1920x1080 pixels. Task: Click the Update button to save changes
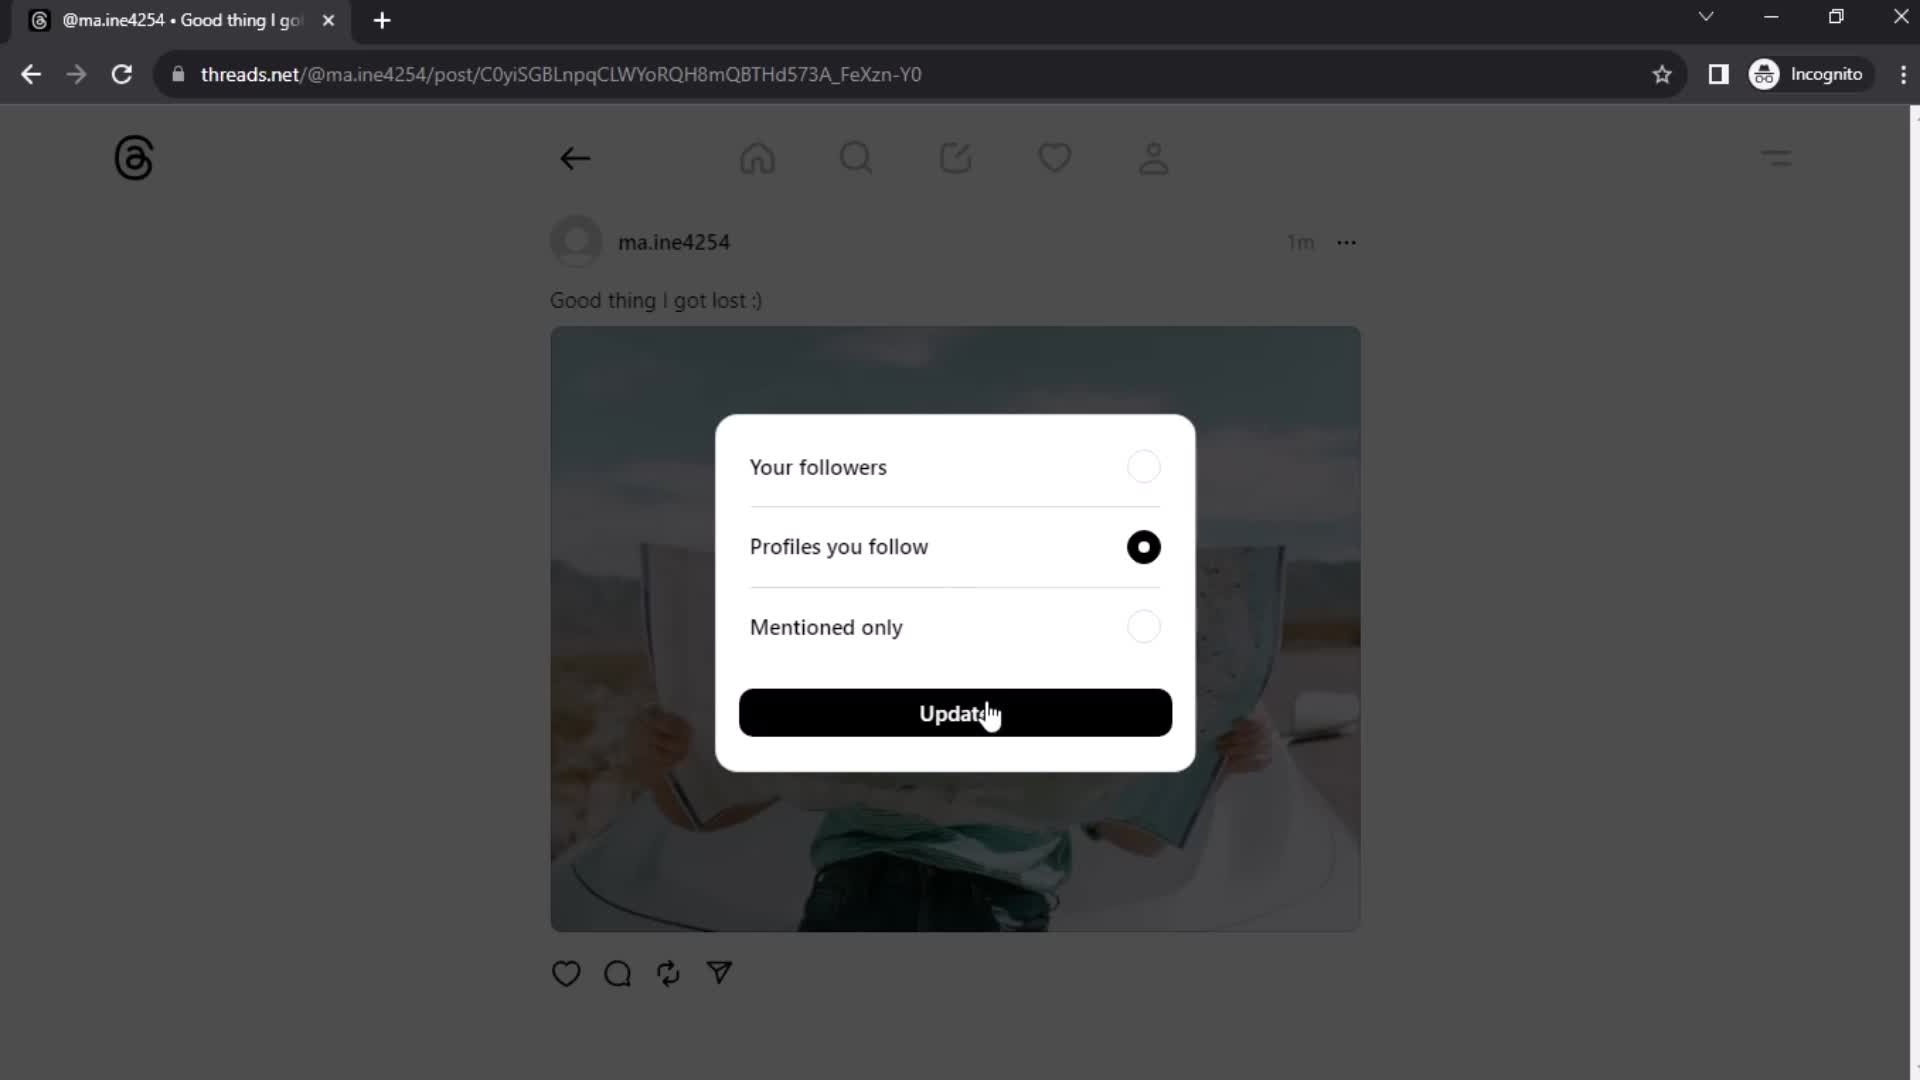tap(960, 712)
